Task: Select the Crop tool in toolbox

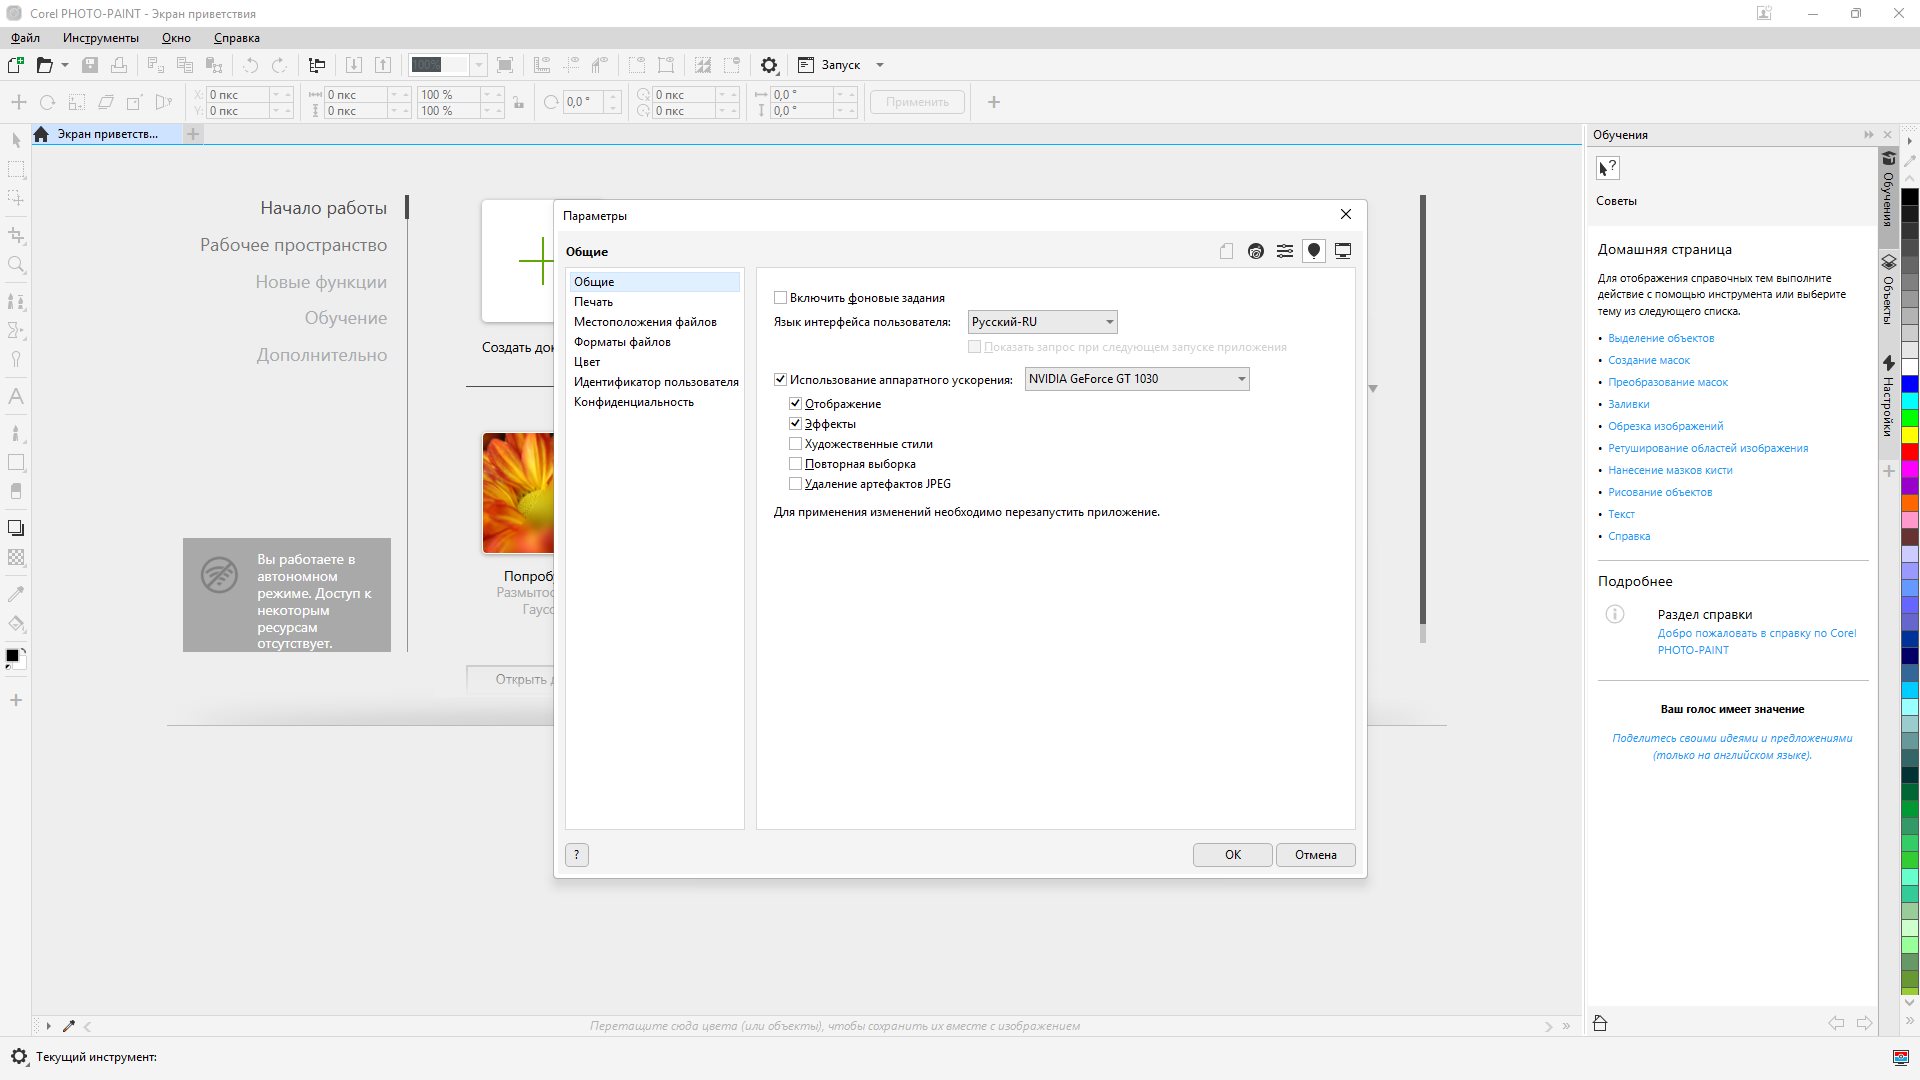Action: [16, 235]
